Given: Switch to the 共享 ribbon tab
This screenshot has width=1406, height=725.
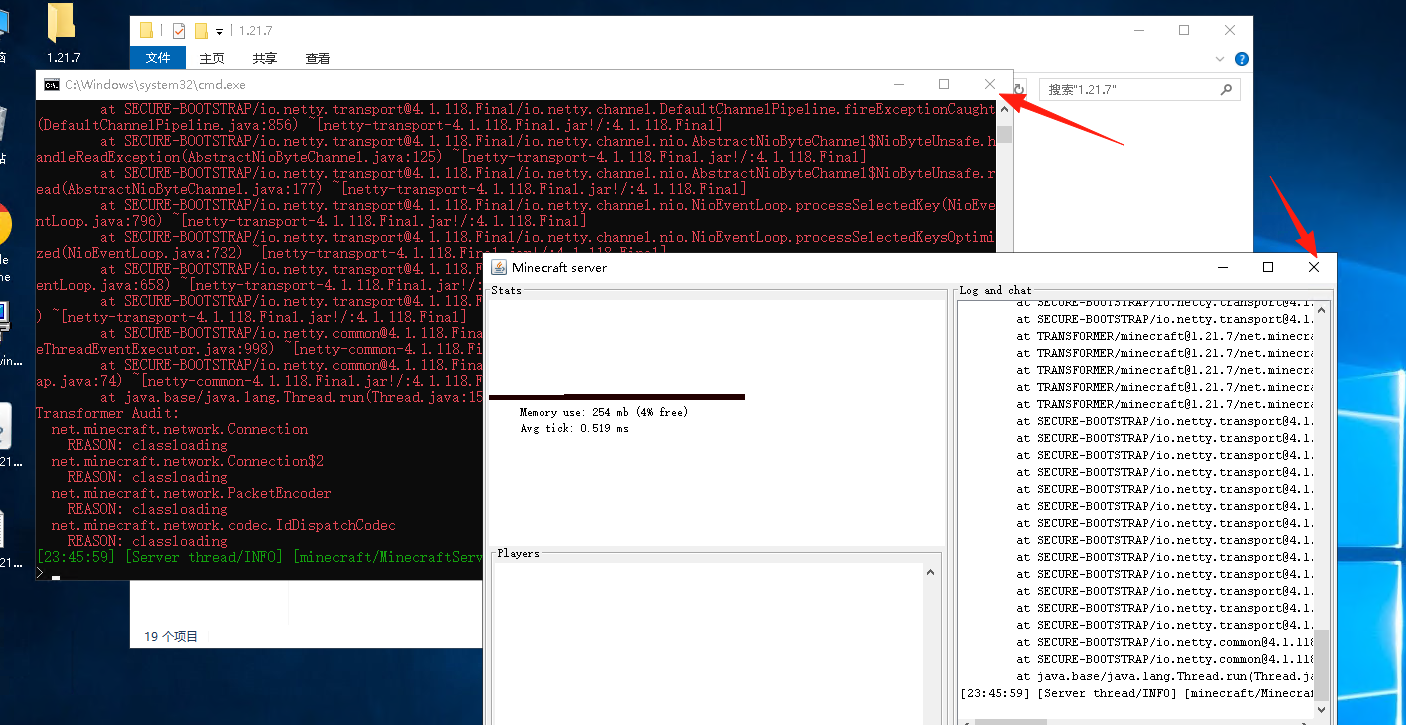Looking at the screenshot, I should coord(265,59).
